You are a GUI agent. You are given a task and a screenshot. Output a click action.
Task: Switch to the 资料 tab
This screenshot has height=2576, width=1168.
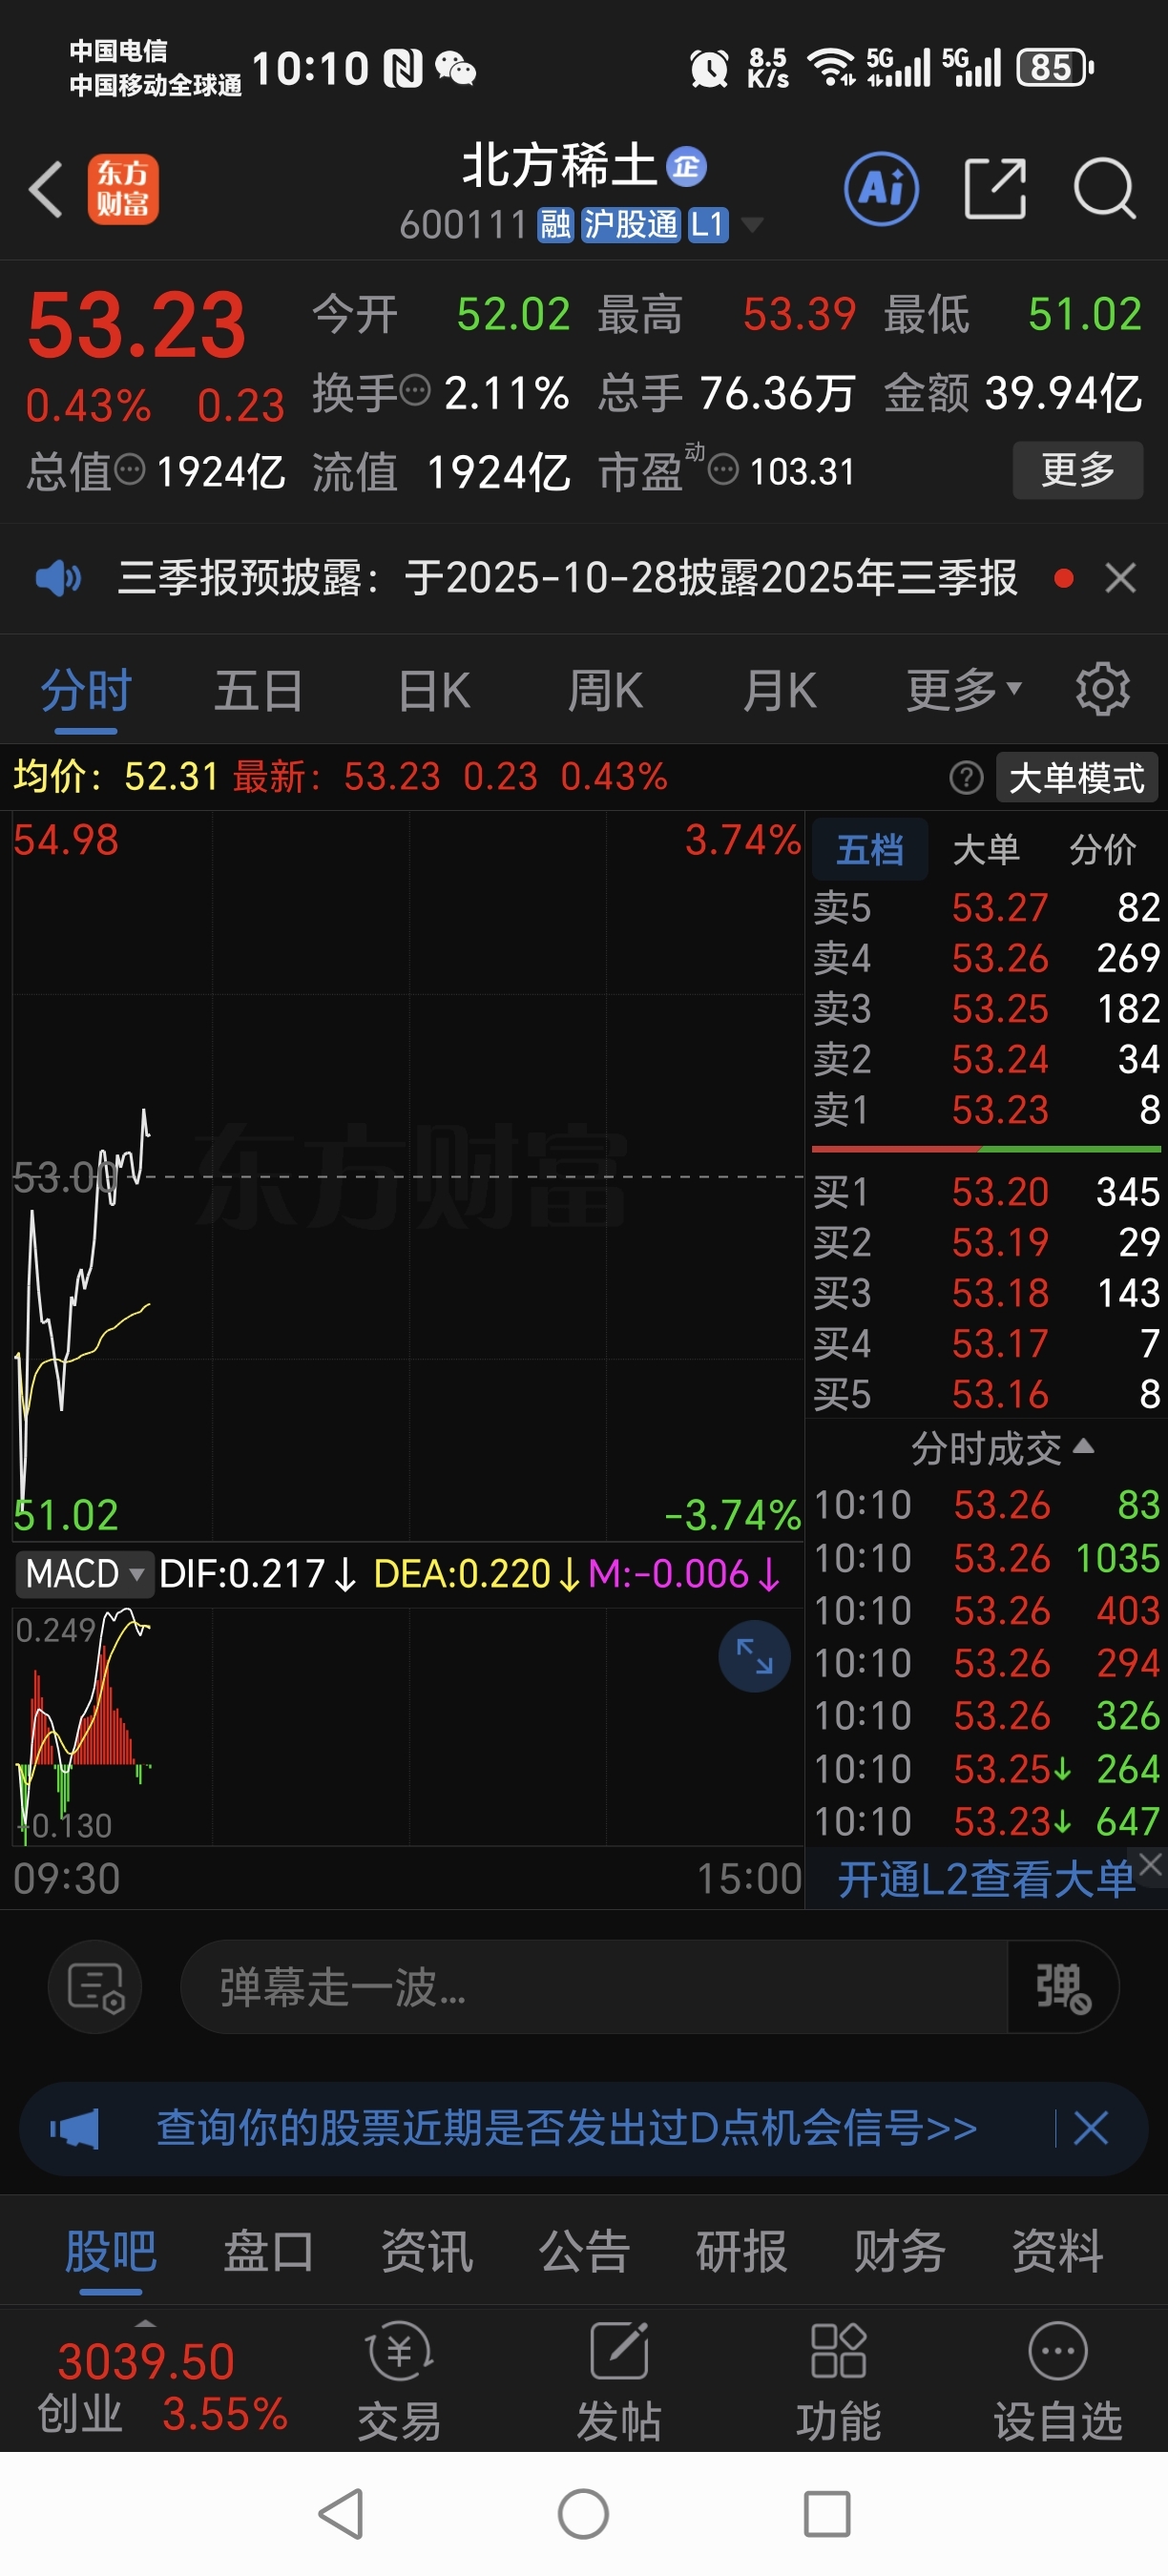[1058, 2252]
